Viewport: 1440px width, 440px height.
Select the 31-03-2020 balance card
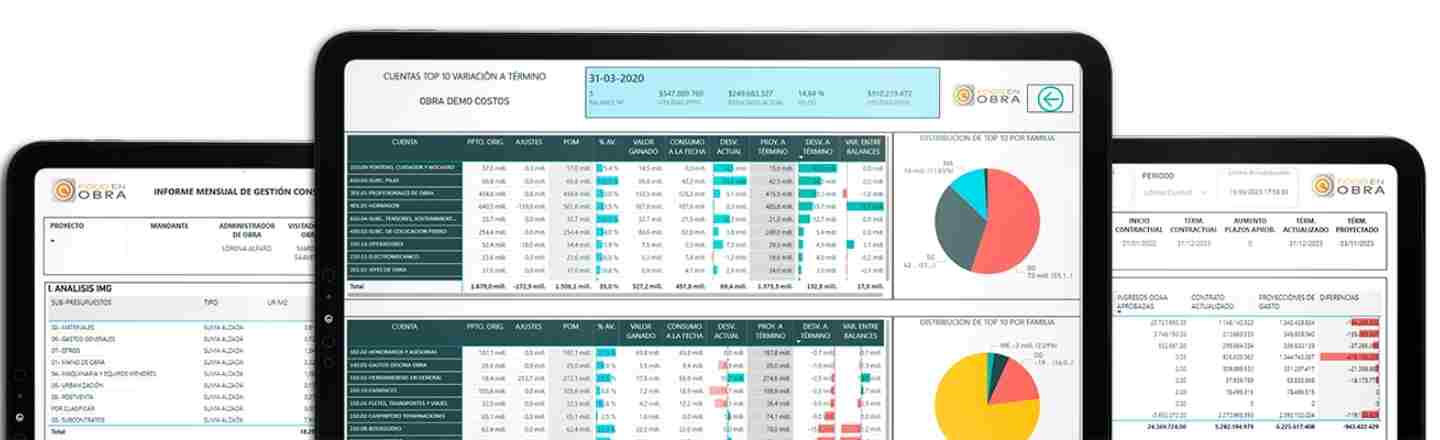pos(762,92)
